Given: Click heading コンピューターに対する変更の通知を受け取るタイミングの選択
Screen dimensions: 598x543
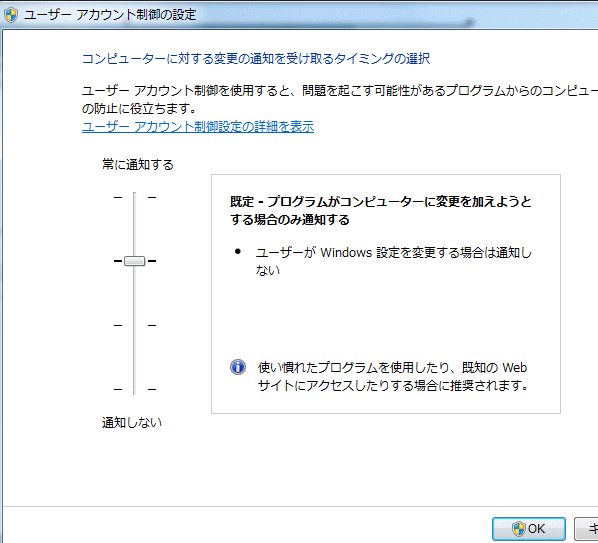Looking at the screenshot, I should pyautogui.click(x=256, y=59).
